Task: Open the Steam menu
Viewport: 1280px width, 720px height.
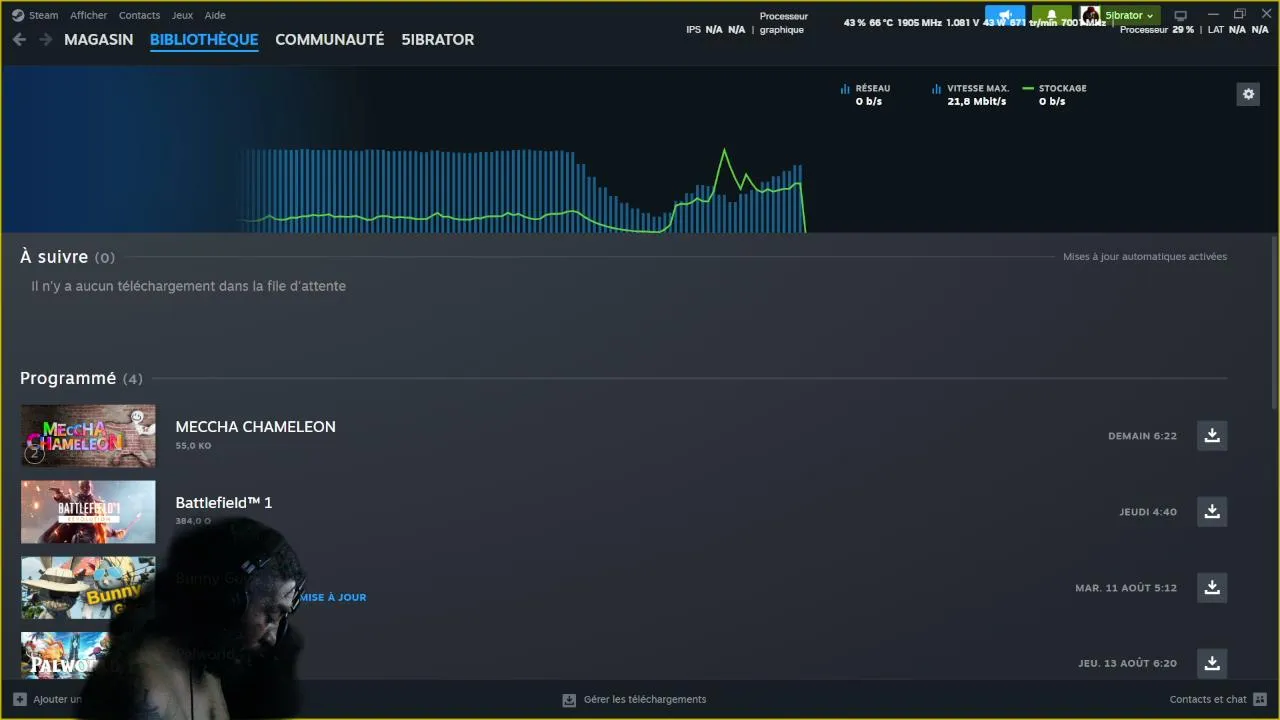Action: 44,15
